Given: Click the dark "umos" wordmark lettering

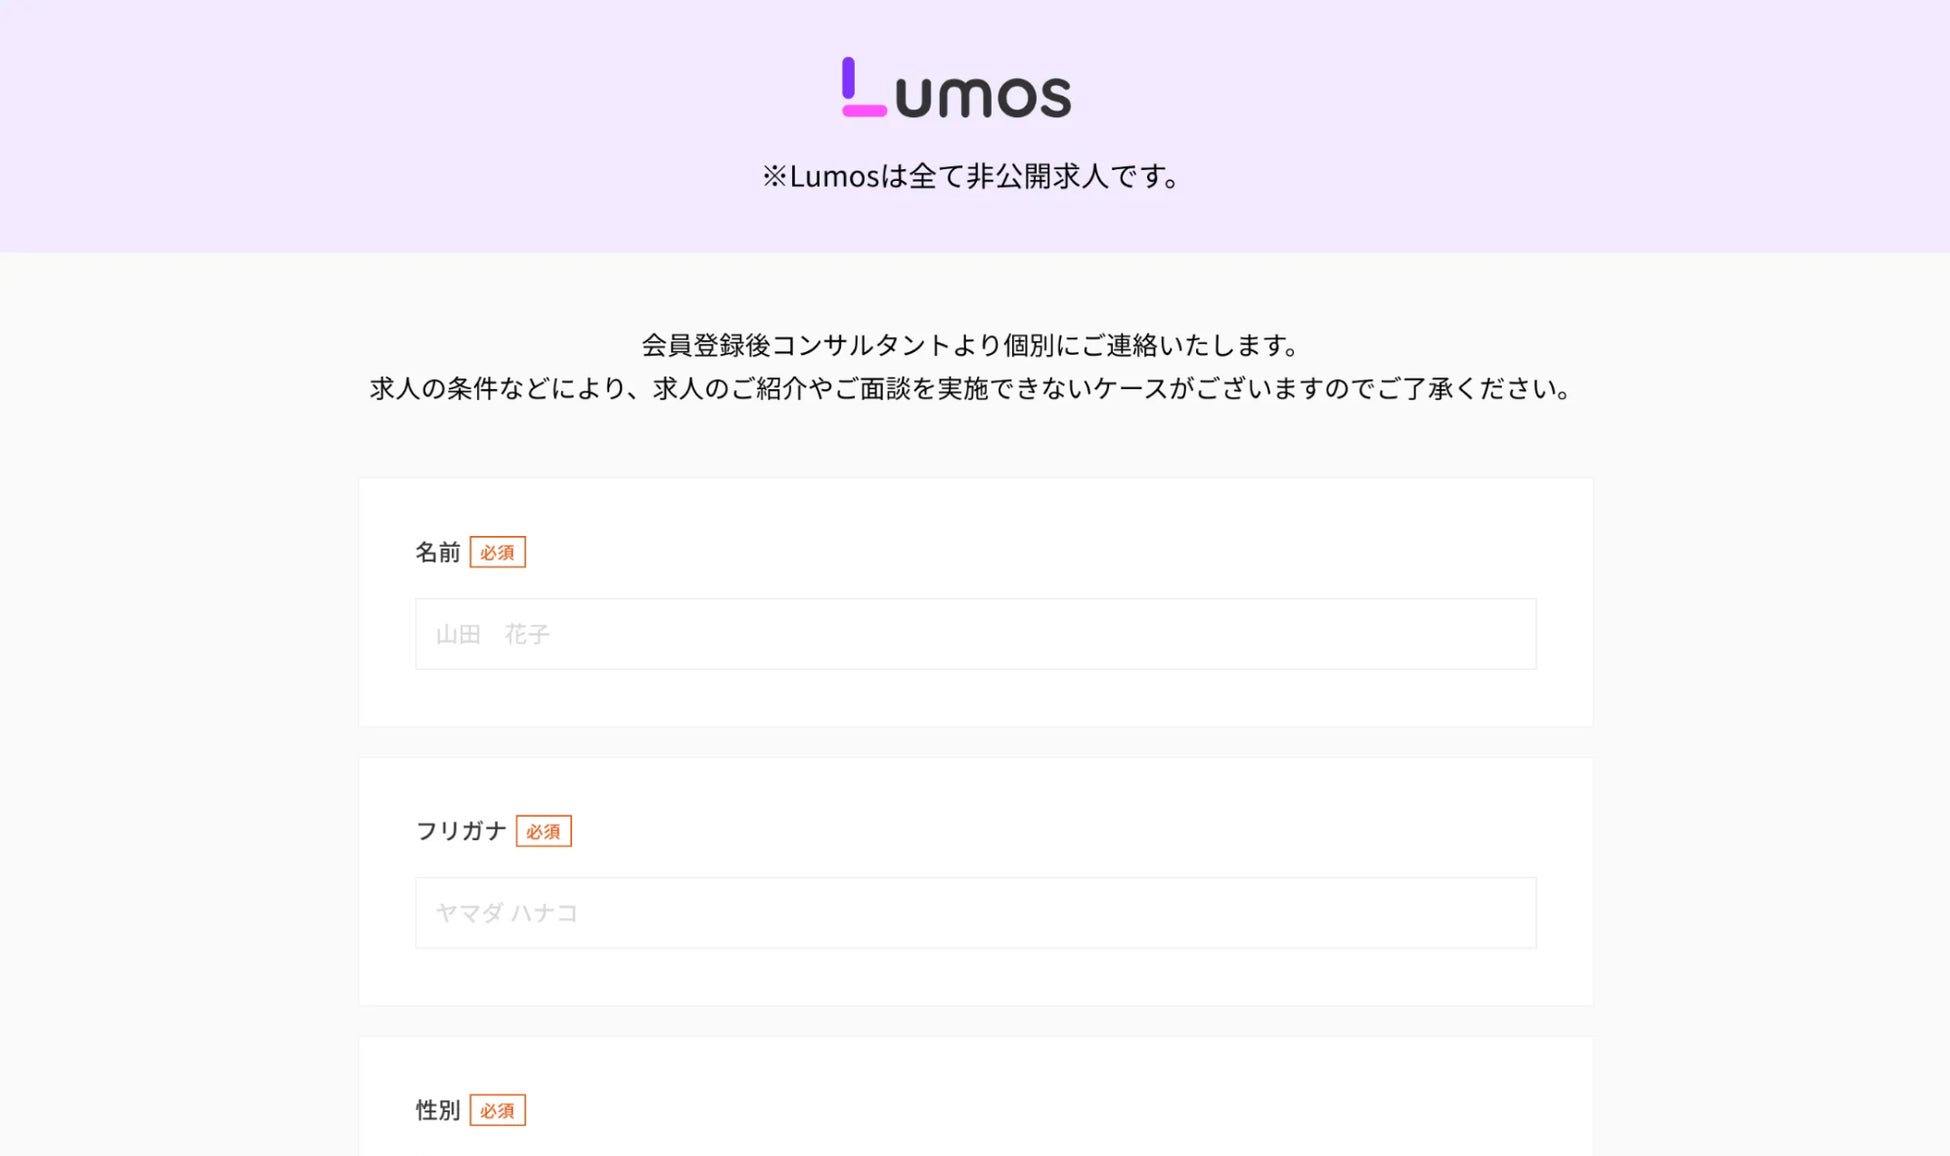Looking at the screenshot, I should click(983, 96).
